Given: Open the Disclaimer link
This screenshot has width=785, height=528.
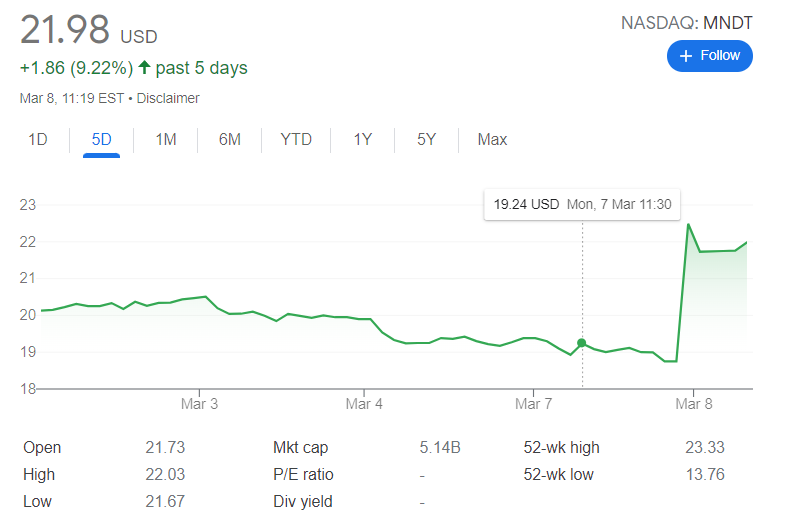Looking at the screenshot, I should [x=168, y=98].
